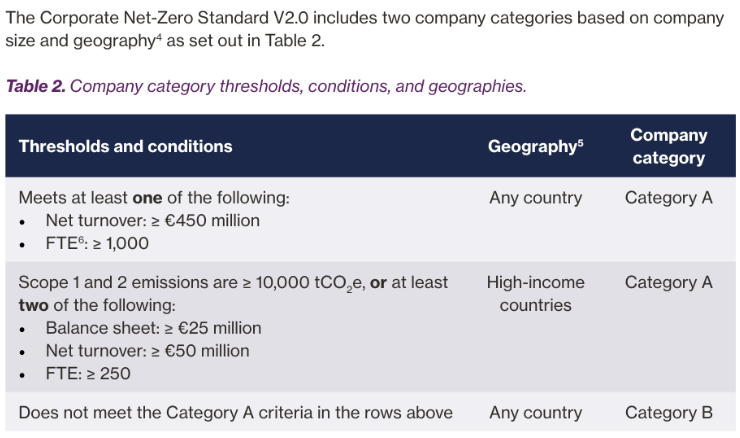The width and height of the screenshot is (740, 438).
Task: Click the Geography column header
Action: tap(532, 146)
